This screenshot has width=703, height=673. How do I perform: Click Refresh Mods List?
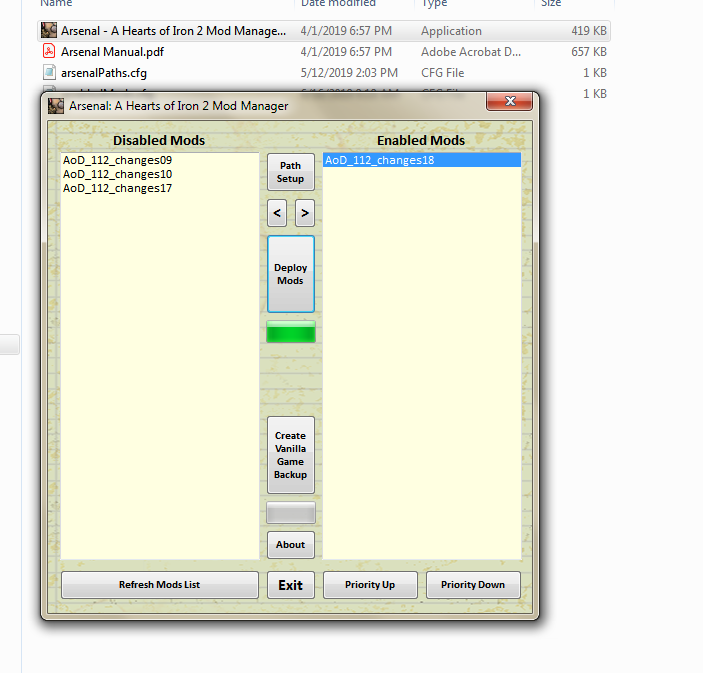(x=160, y=585)
